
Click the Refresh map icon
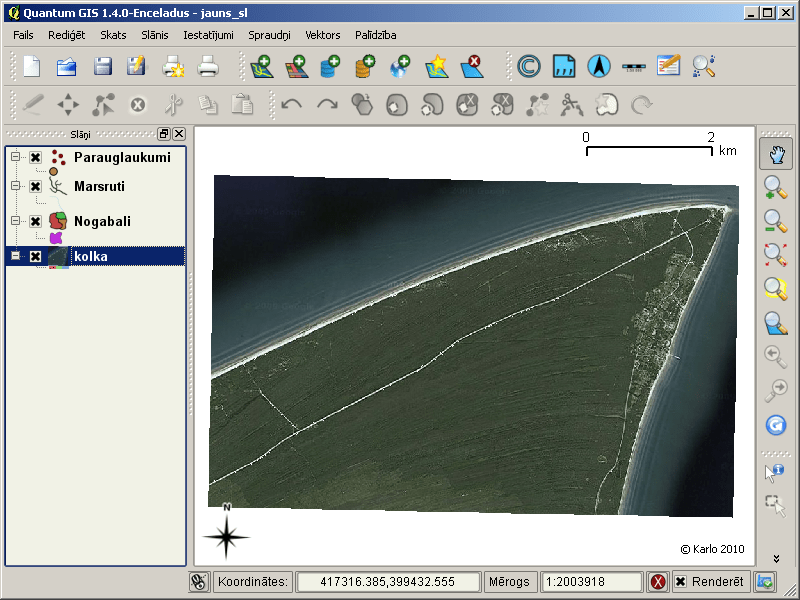coord(776,425)
